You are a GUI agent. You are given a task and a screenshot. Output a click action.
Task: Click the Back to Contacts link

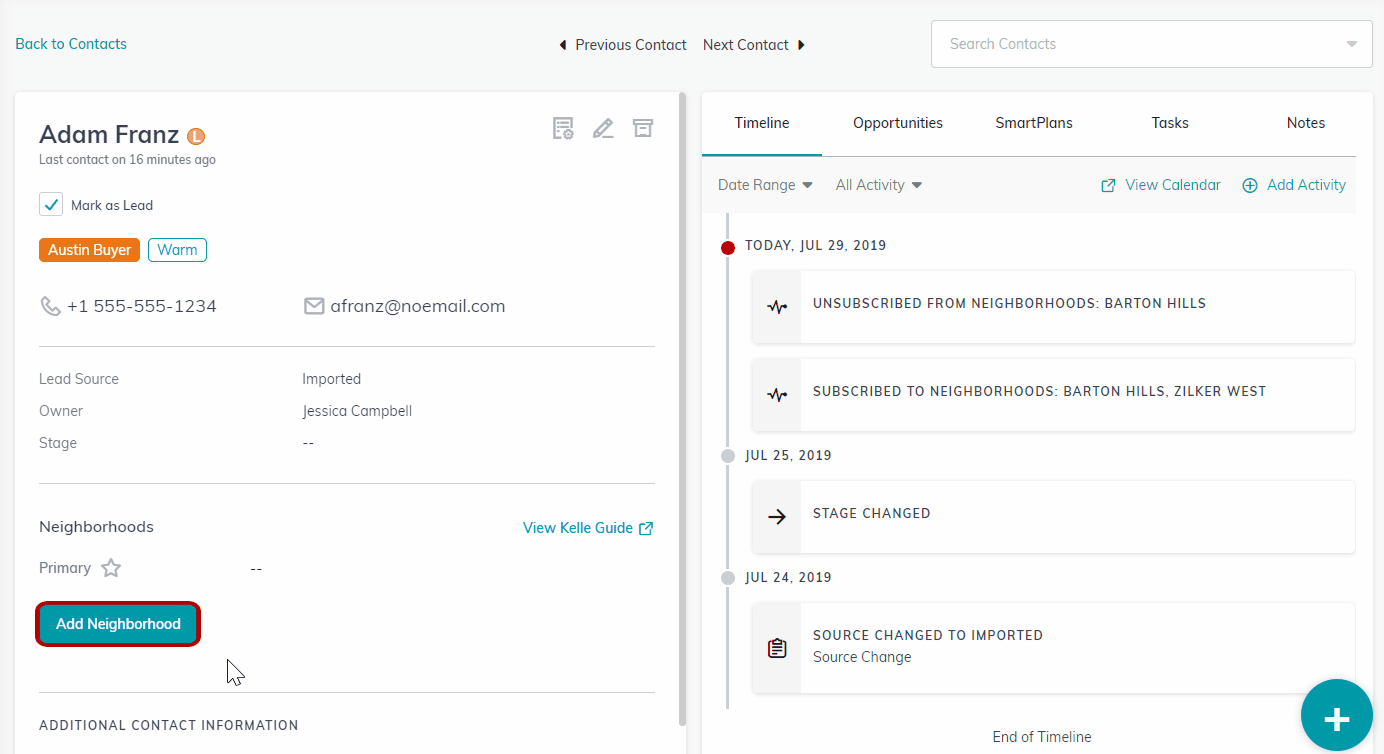[71, 44]
